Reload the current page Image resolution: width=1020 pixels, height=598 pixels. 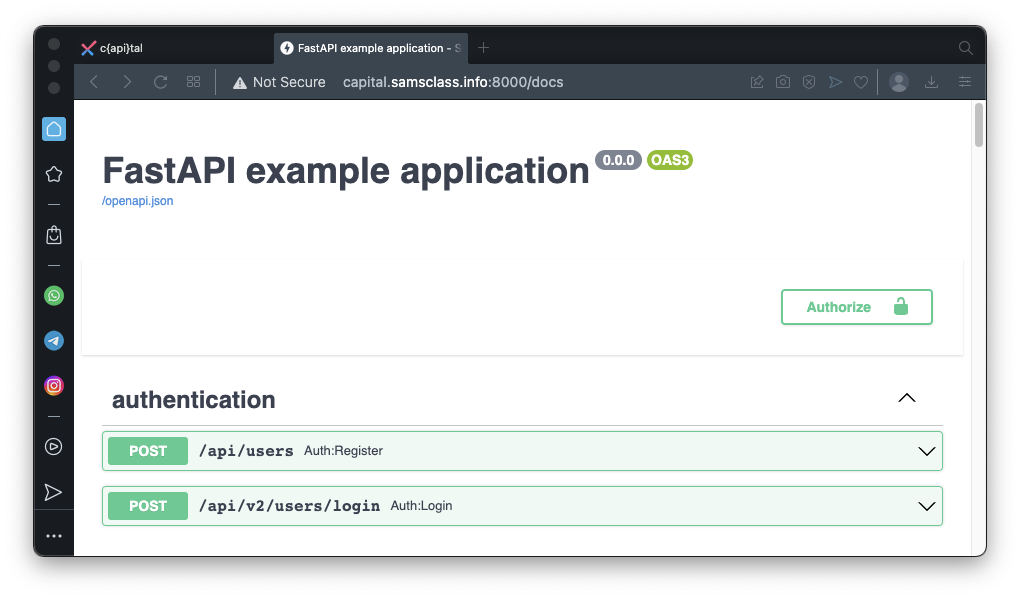(160, 82)
